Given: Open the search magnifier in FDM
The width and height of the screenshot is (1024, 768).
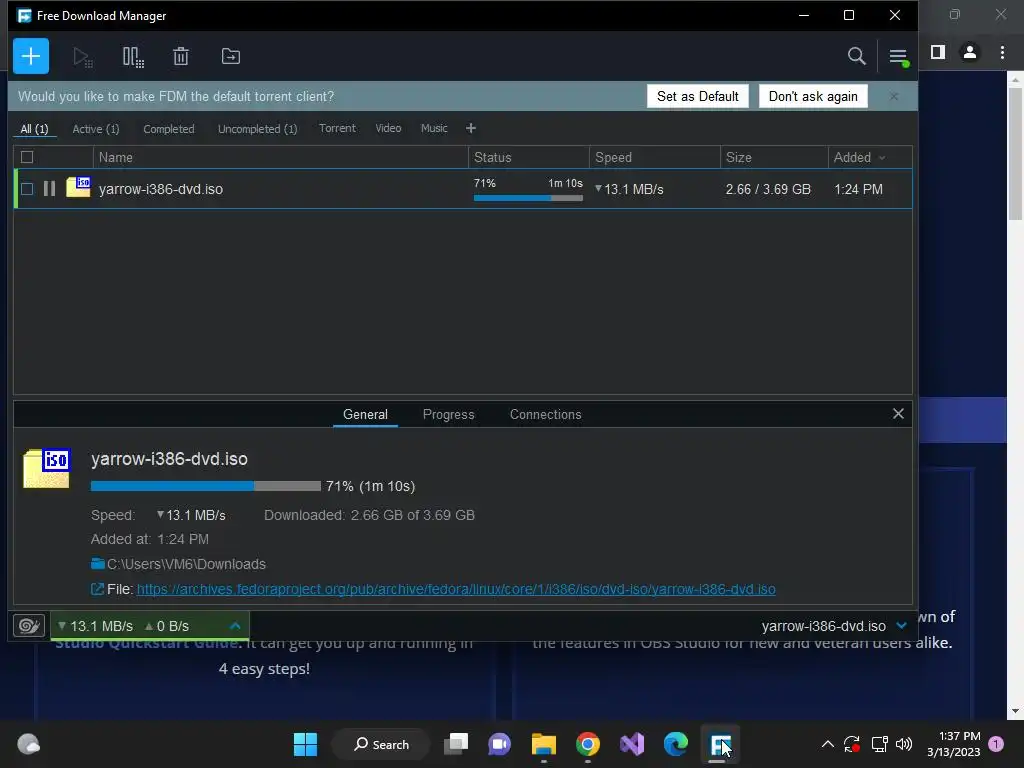Looking at the screenshot, I should click(856, 56).
